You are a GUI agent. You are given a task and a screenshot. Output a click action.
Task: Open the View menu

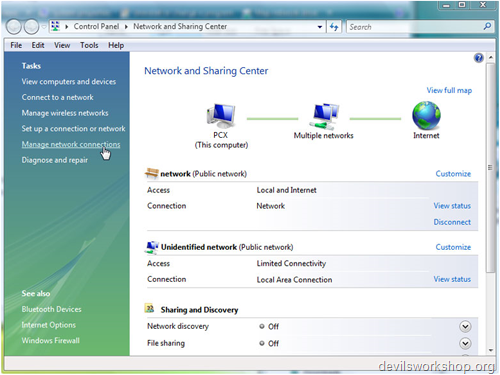coord(62,45)
